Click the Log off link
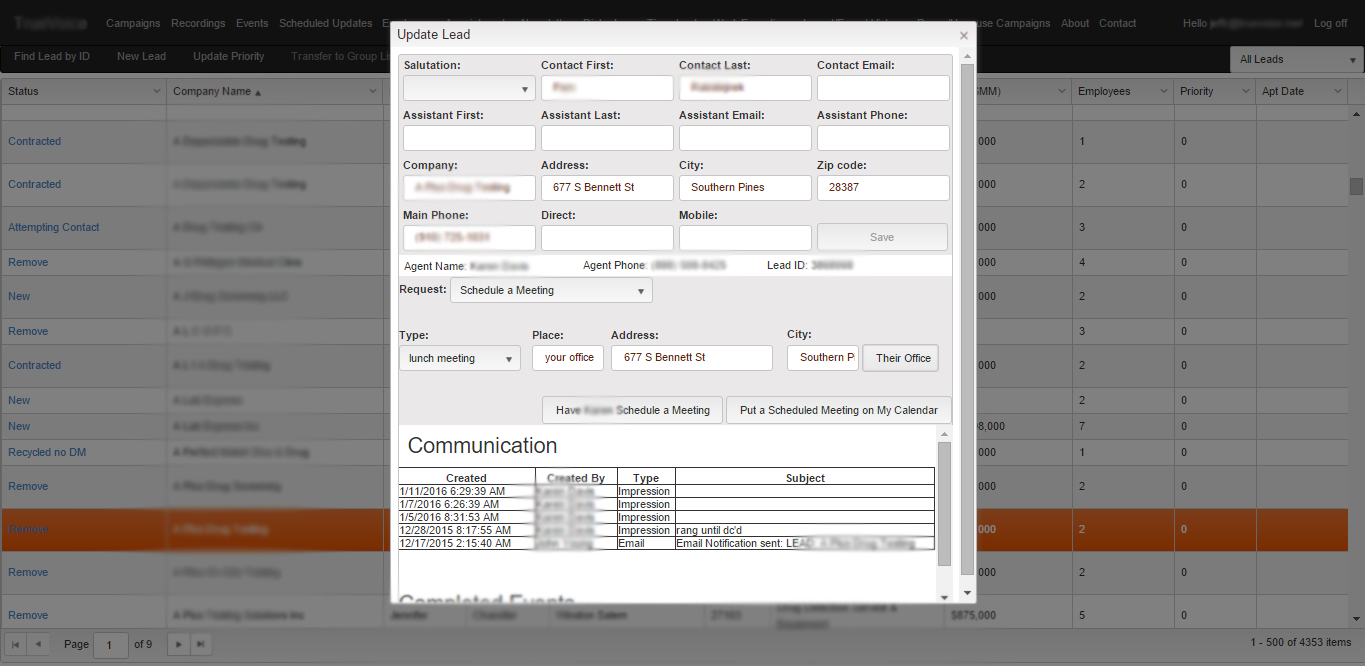1365x666 pixels. (x=1330, y=23)
